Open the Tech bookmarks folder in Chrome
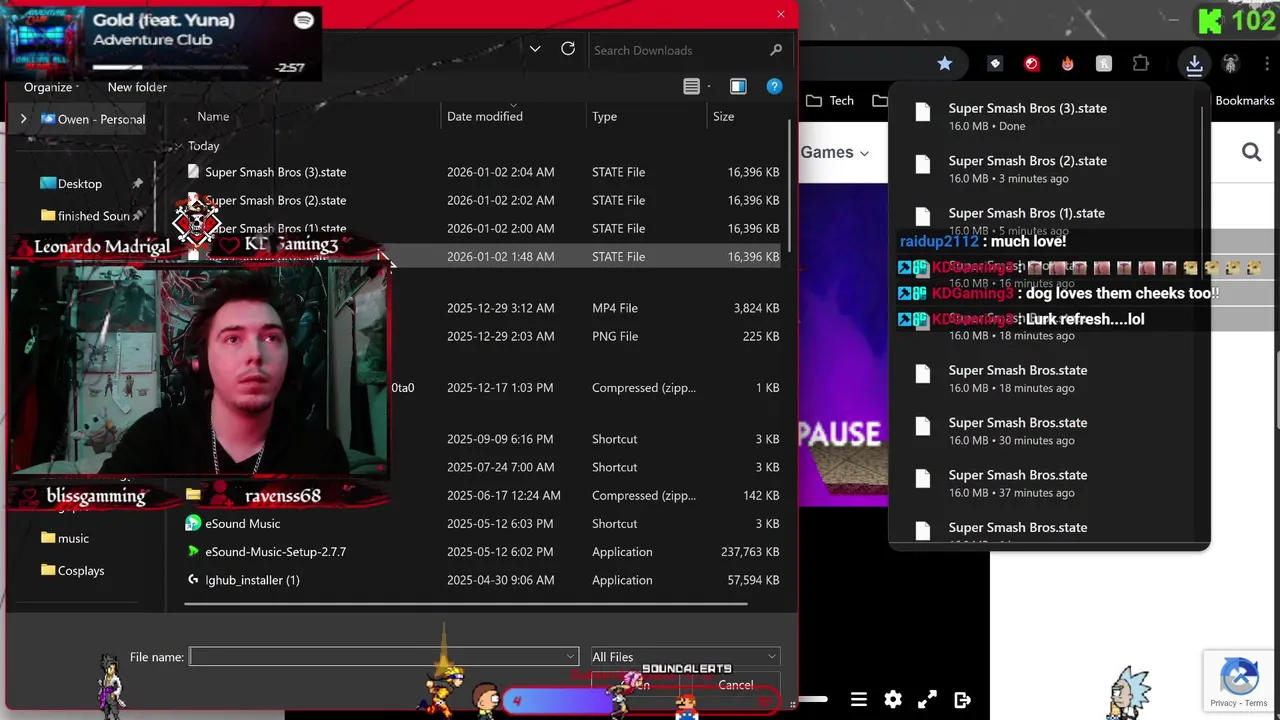Screen dimensions: 1280x720 (830, 101)
